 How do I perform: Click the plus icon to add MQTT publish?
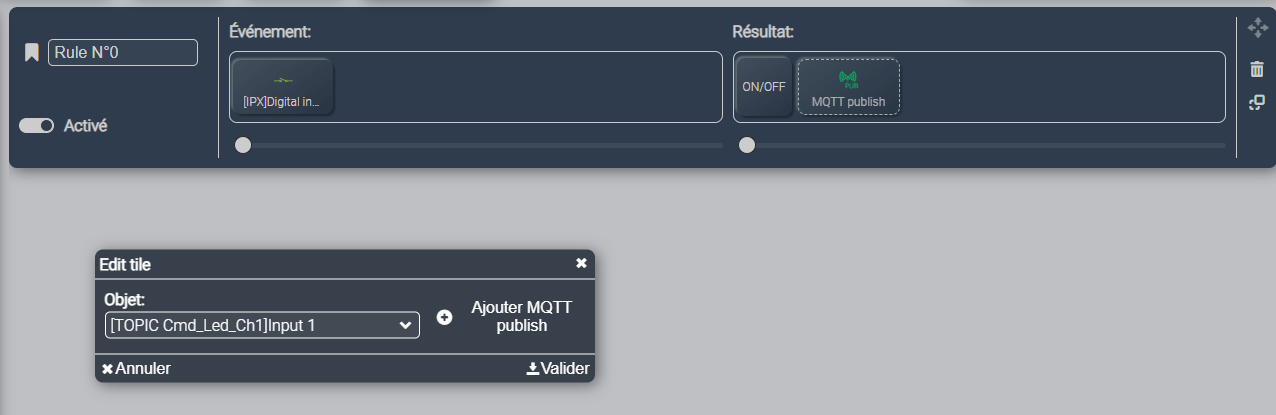445,317
